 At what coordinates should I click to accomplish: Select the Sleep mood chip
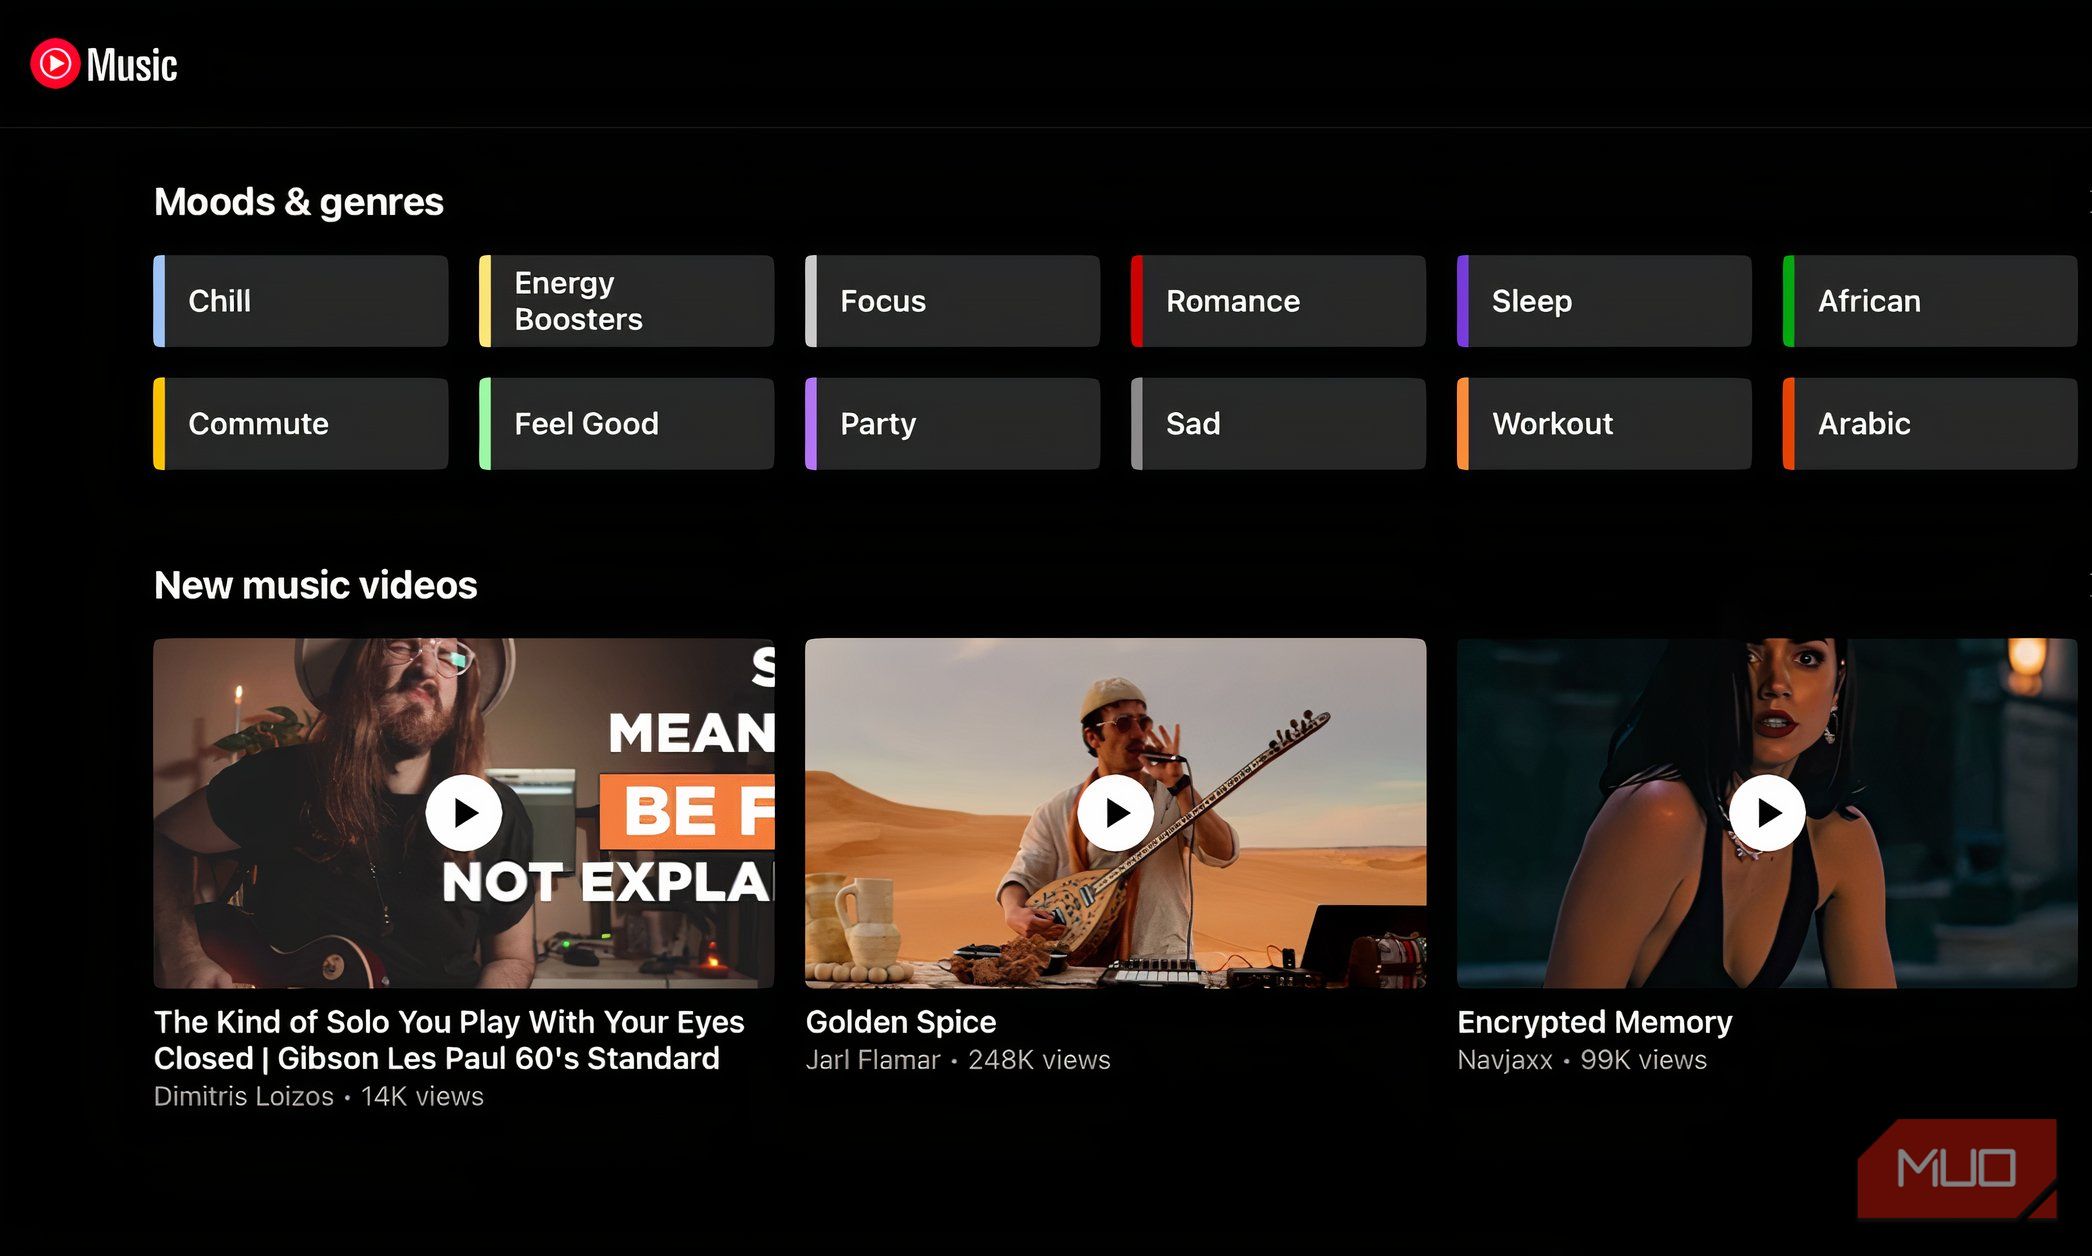[1605, 301]
